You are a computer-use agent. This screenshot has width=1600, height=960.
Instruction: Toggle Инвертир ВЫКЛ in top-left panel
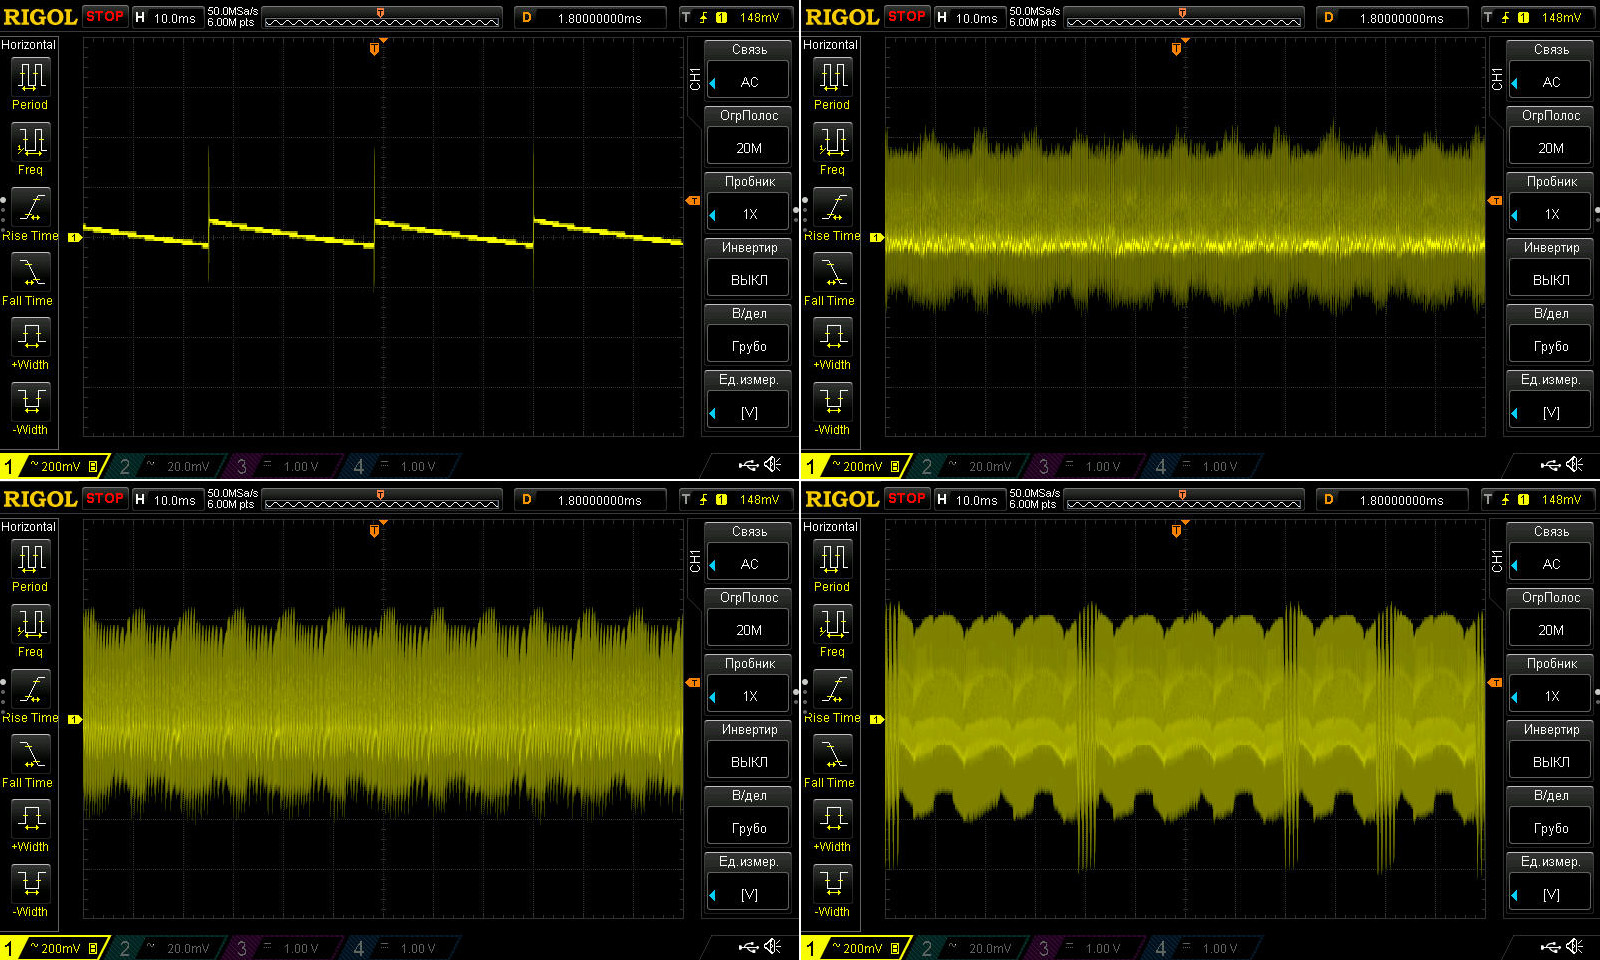(749, 280)
